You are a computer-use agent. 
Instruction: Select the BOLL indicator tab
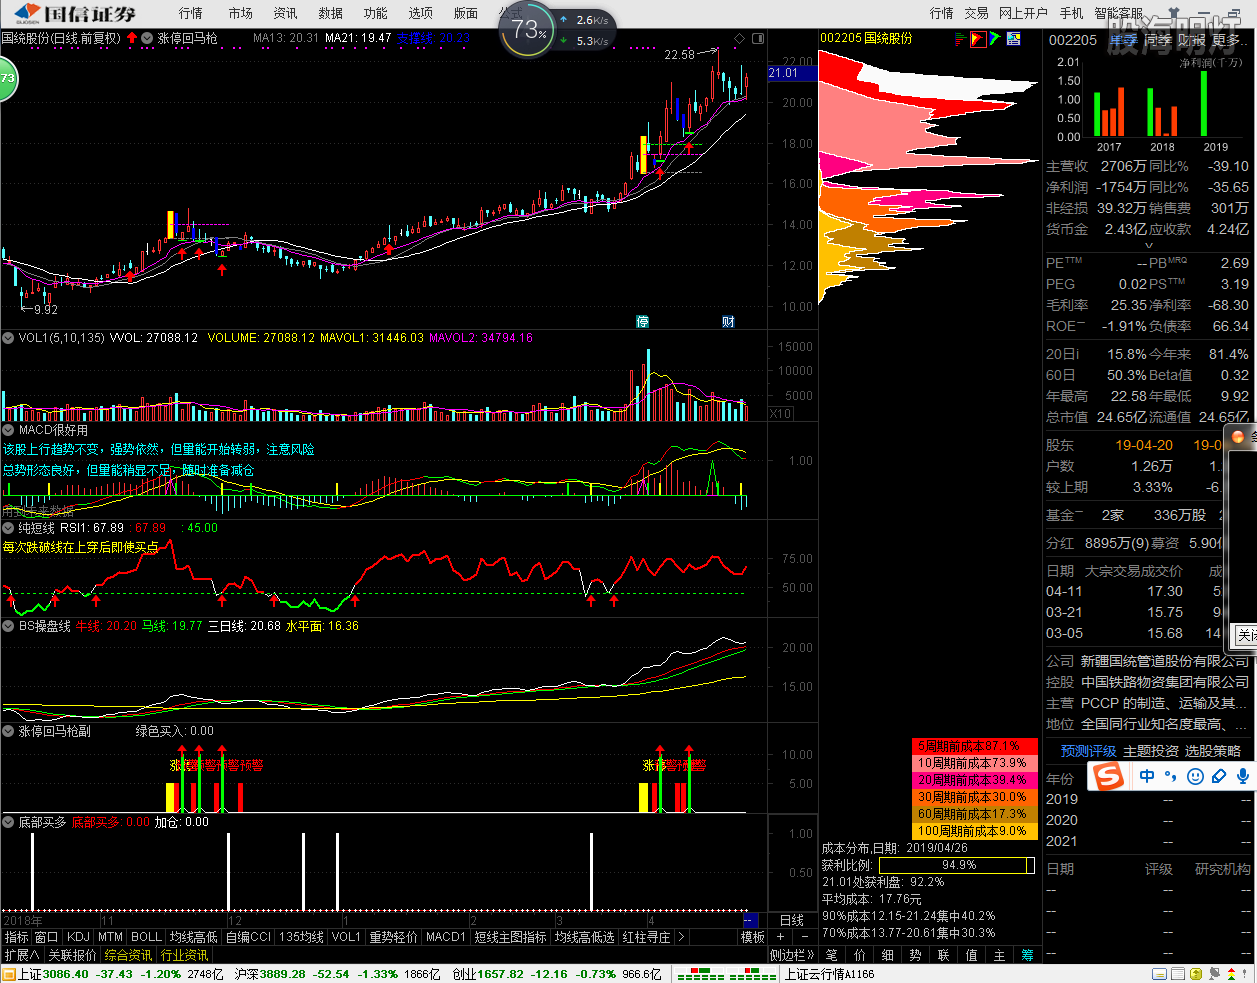146,937
